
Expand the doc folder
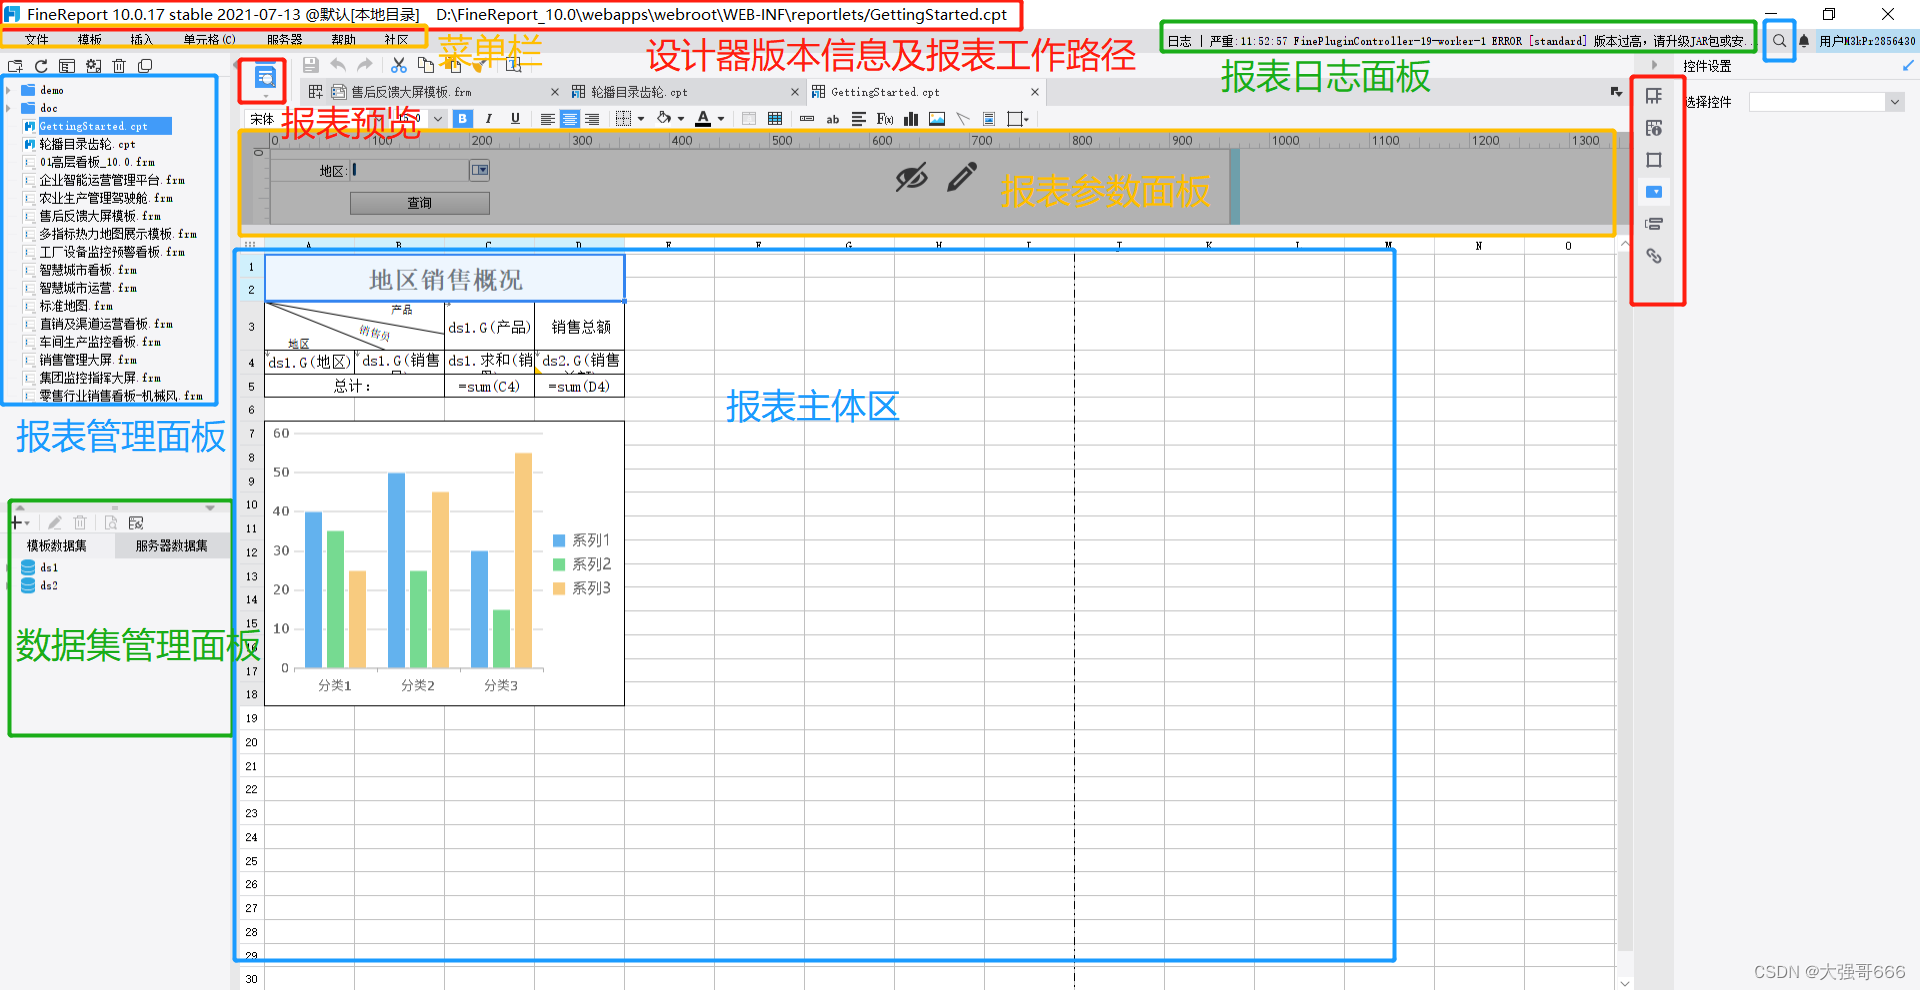pos(8,108)
